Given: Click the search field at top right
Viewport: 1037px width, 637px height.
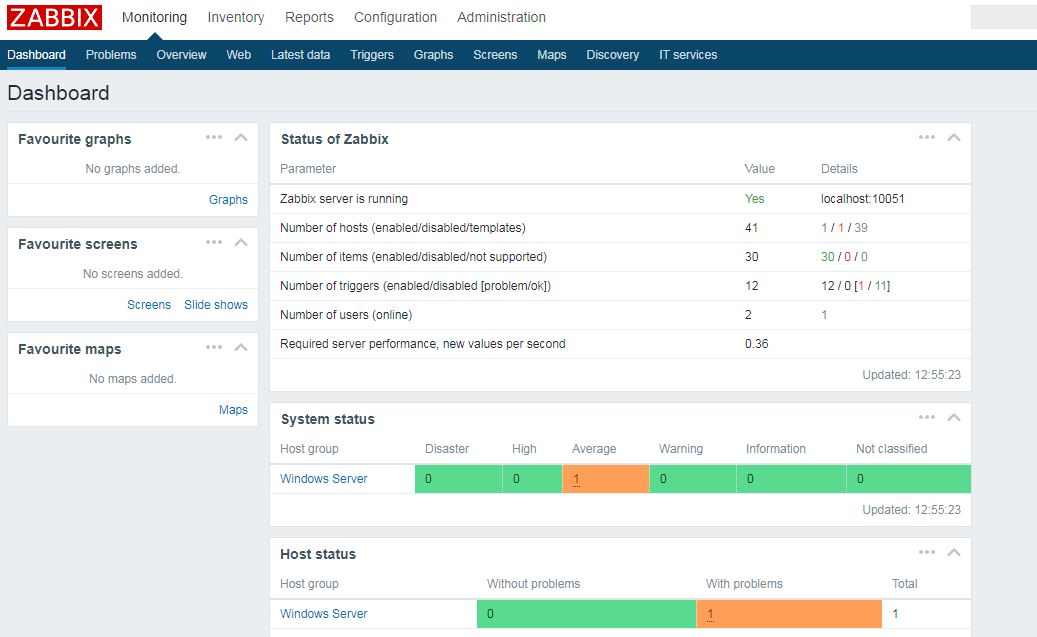Looking at the screenshot, I should coord(1004,17).
